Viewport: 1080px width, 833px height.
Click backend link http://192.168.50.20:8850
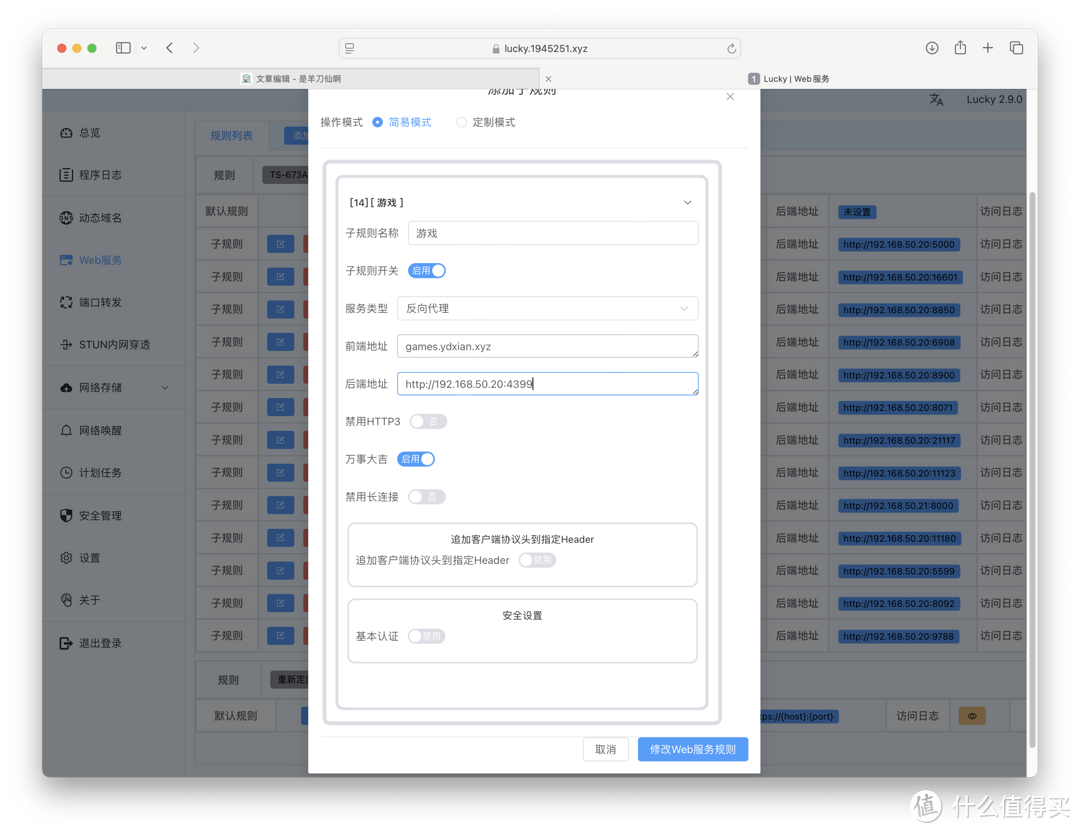(x=899, y=310)
